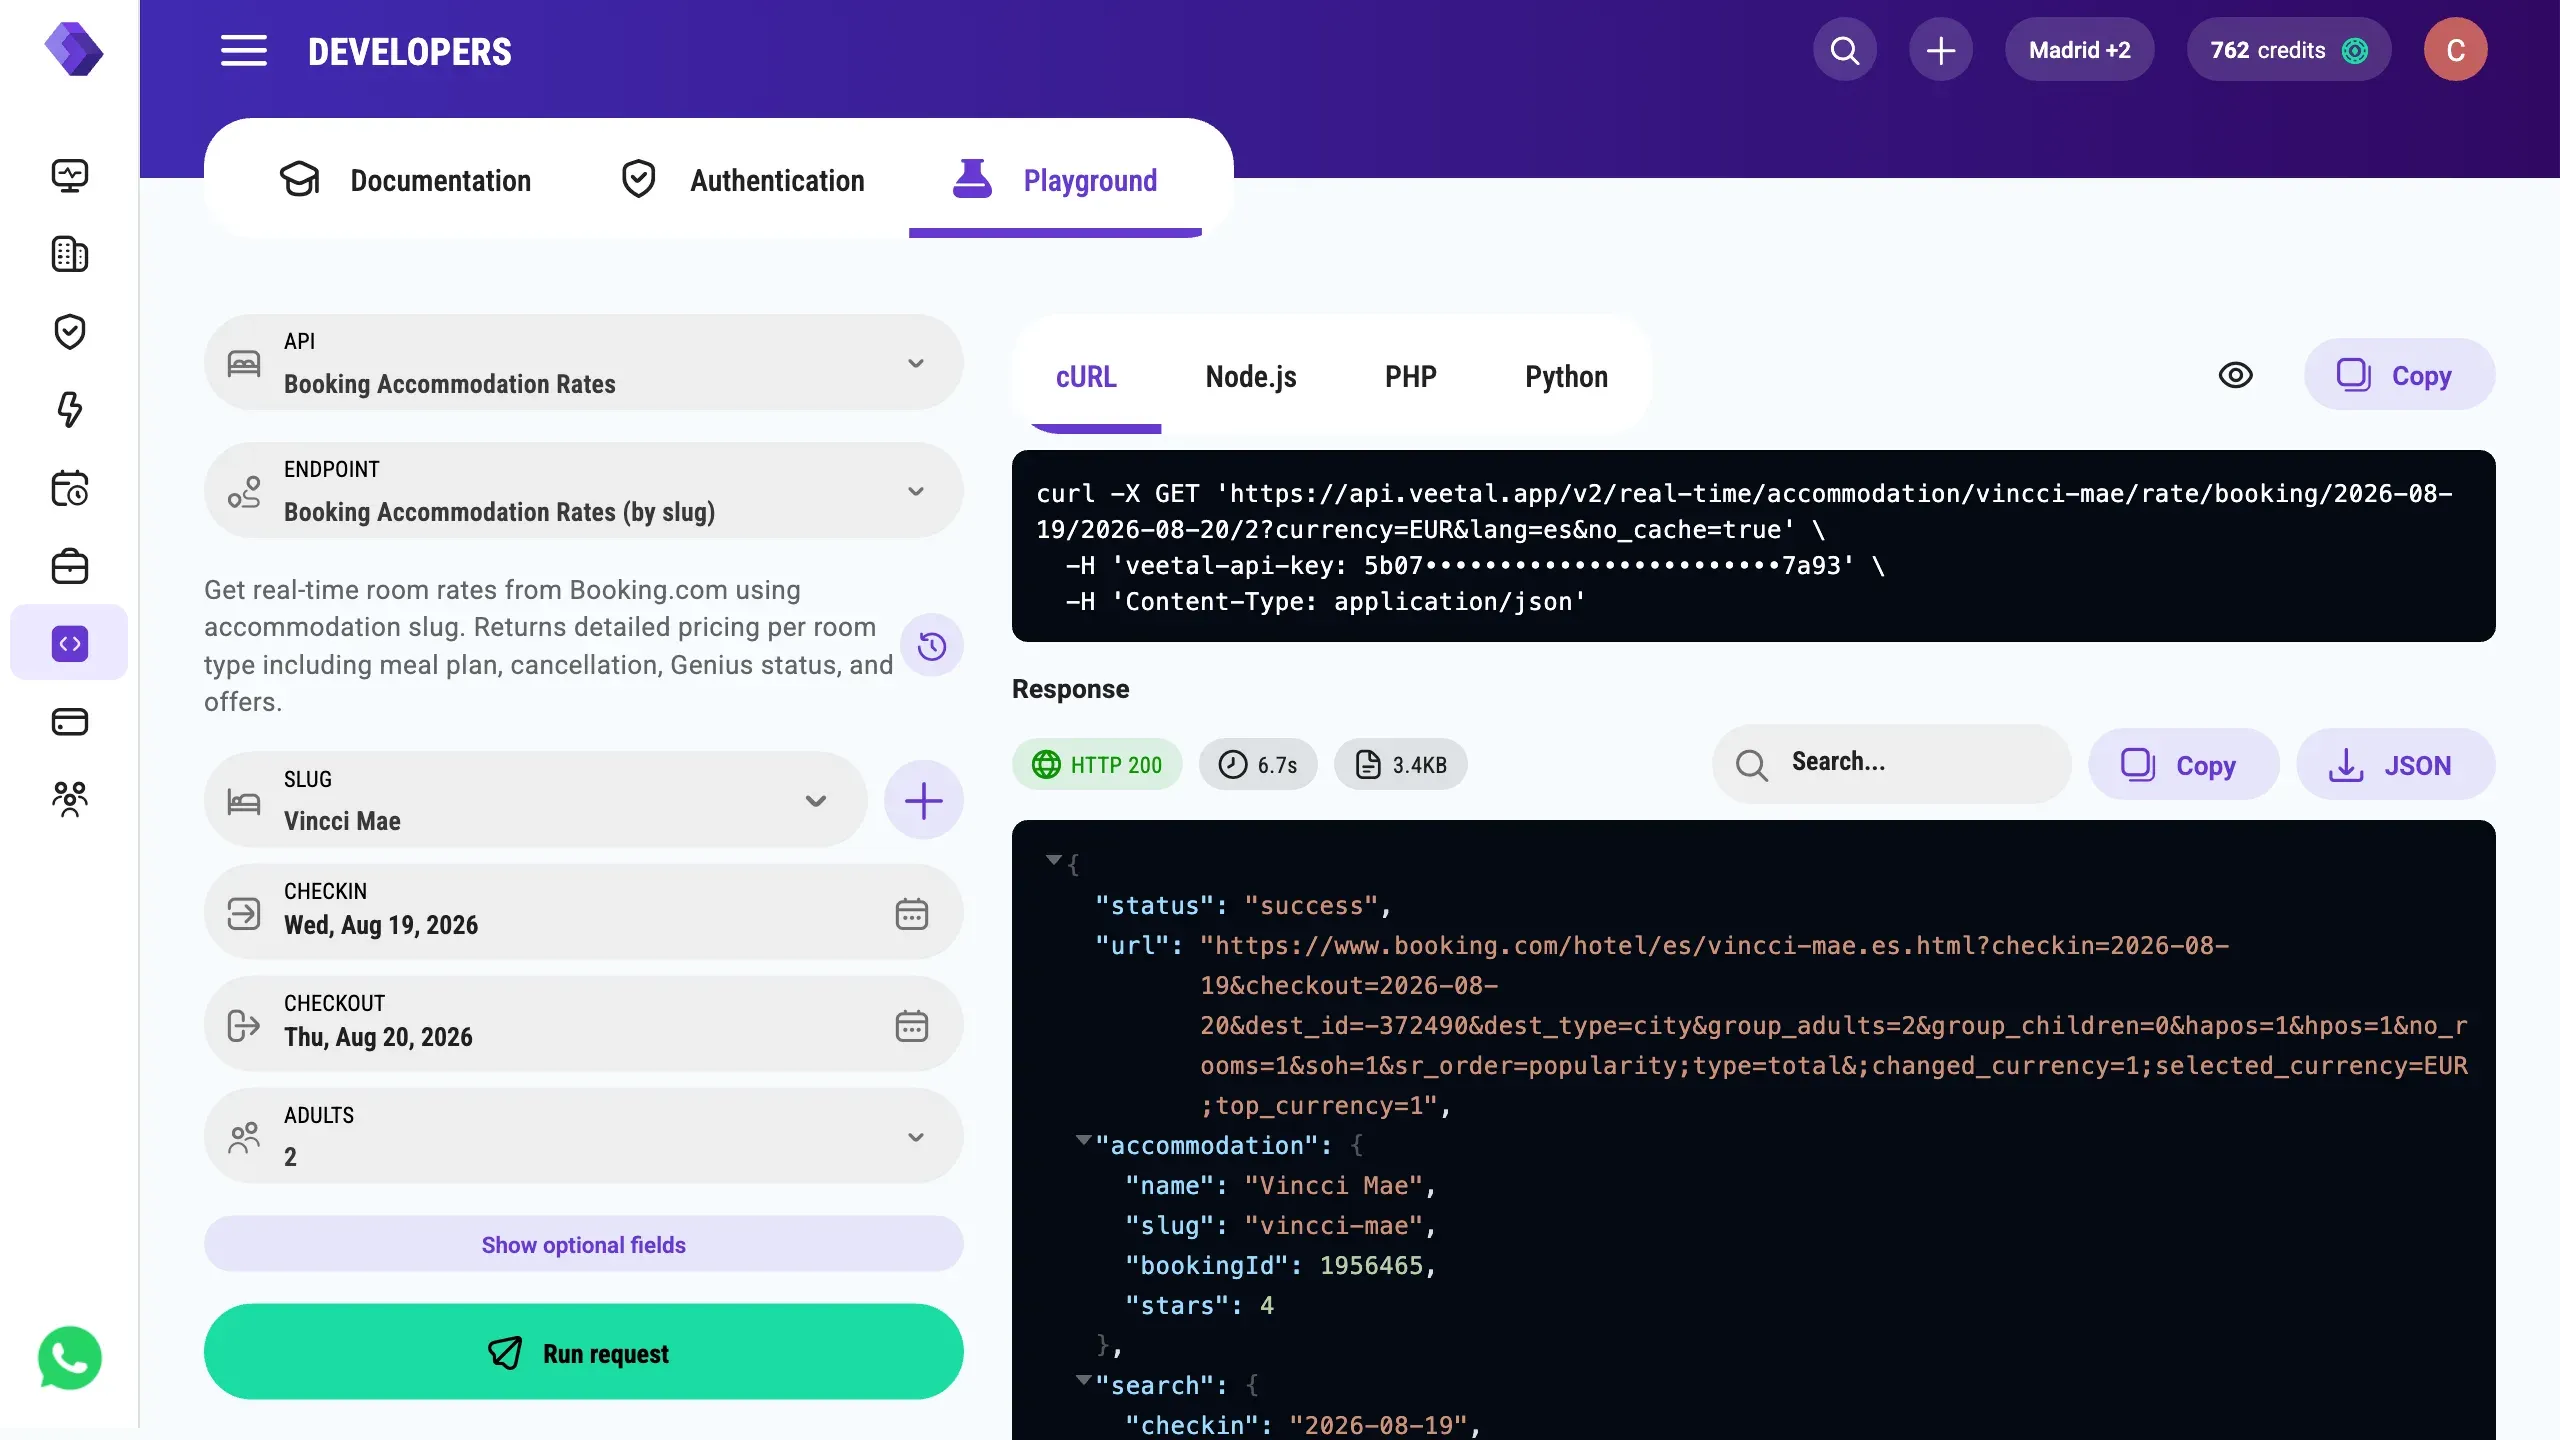The width and height of the screenshot is (2560, 1440).
Task: Open the team users icon in sidebar
Action: [x=69, y=799]
